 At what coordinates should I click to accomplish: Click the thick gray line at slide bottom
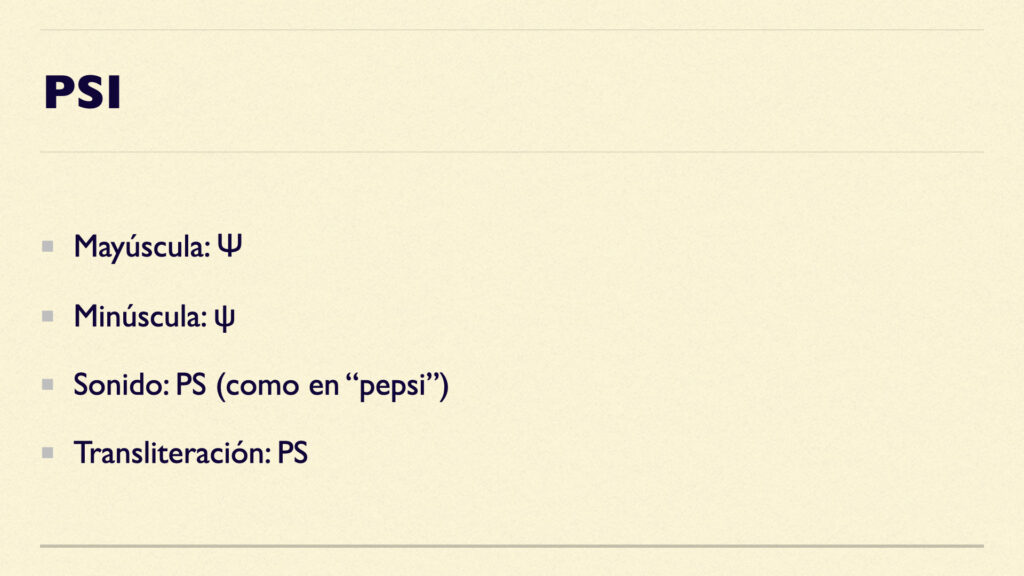pyautogui.click(x=511, y=546)
